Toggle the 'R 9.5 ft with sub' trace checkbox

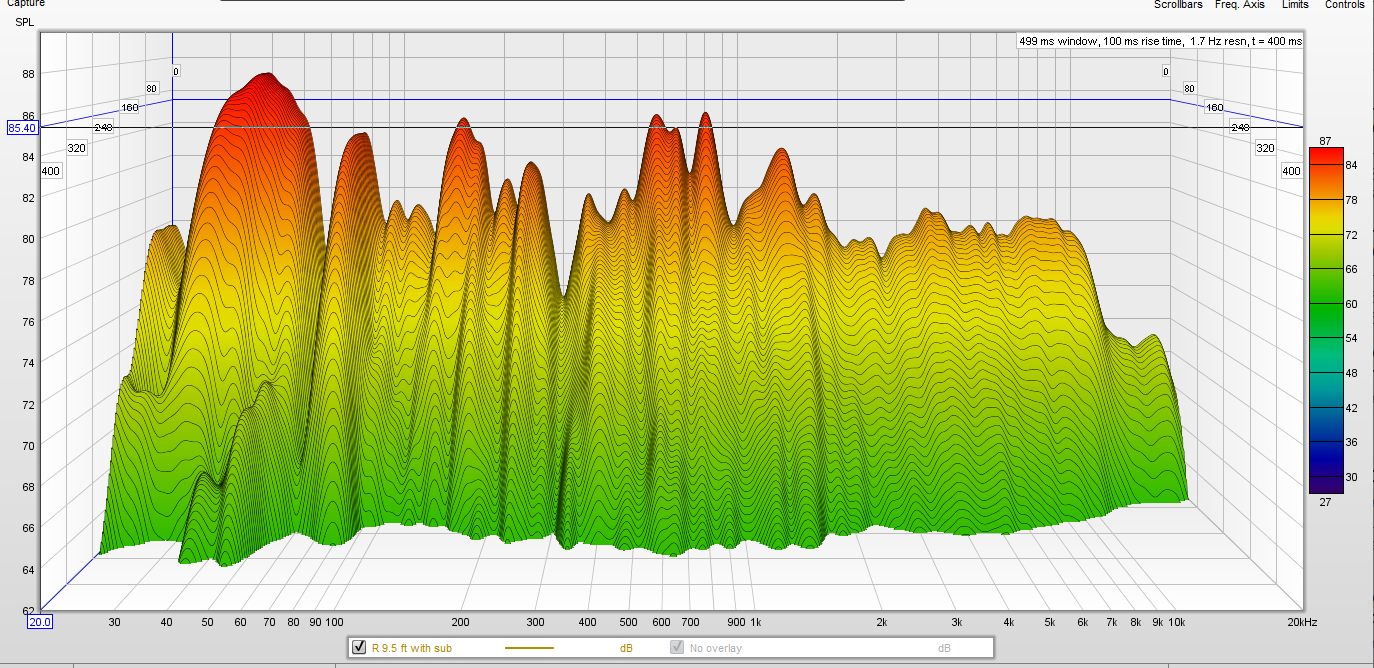(359, 648)
